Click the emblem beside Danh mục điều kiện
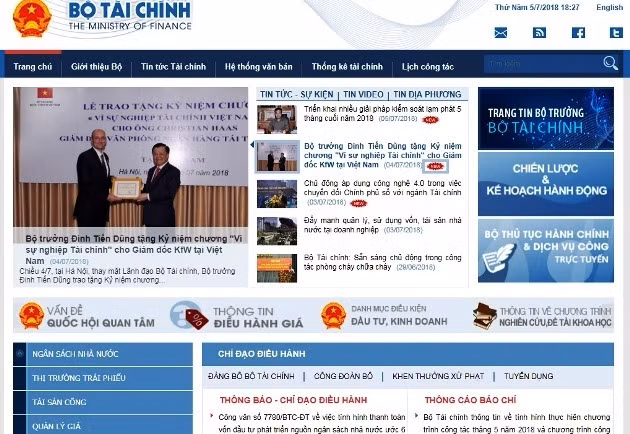 [x=333, y=316]
